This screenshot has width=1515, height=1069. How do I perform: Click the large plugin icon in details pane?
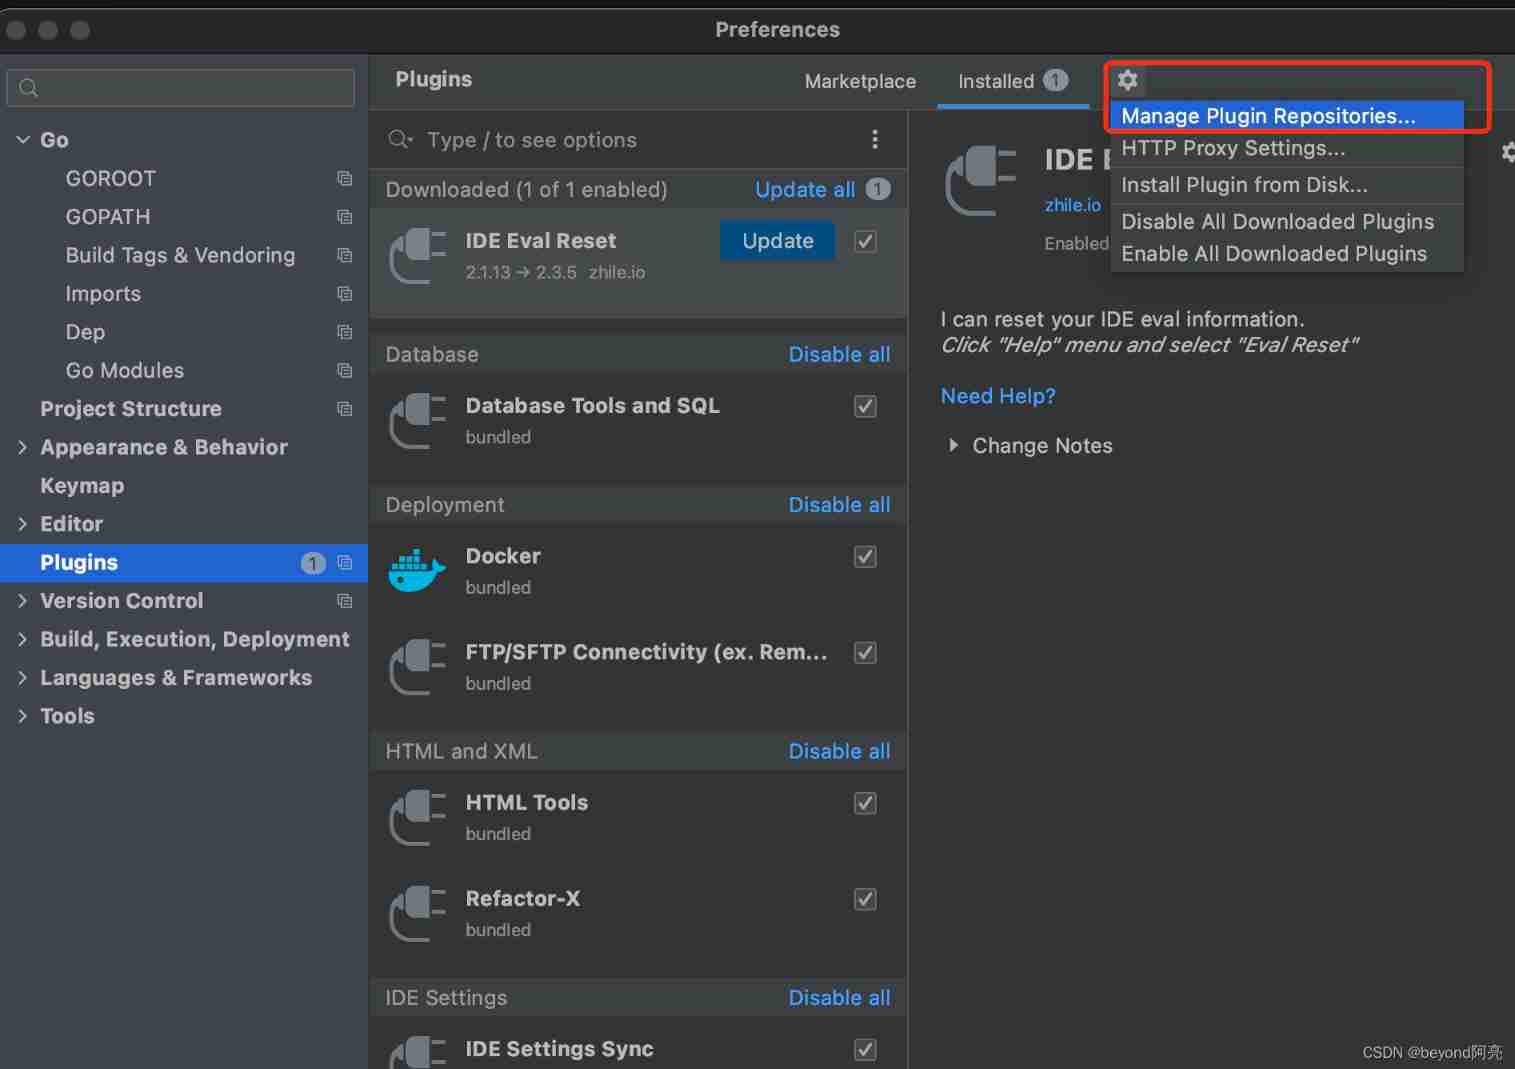(x=981, y=181)
